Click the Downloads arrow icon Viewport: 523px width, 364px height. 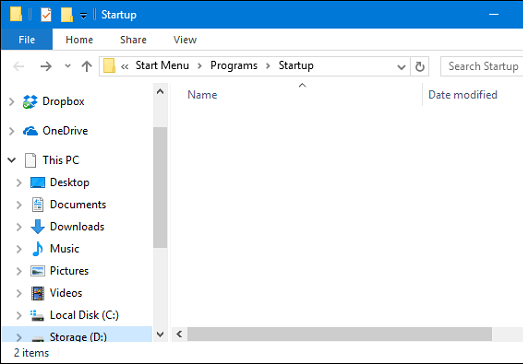pyautogui.click(x=38, y=227)
